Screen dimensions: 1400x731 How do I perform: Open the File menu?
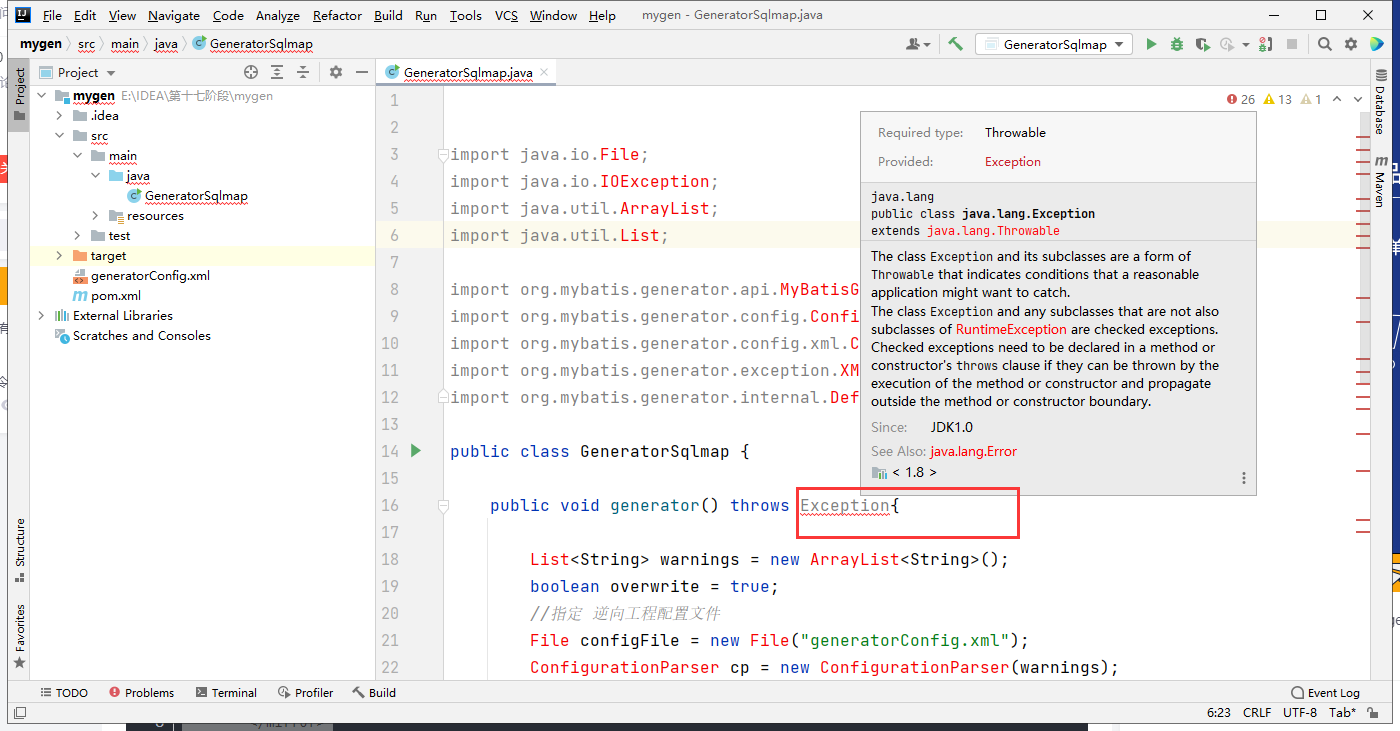pyautogui.click(x=52, y=15)
